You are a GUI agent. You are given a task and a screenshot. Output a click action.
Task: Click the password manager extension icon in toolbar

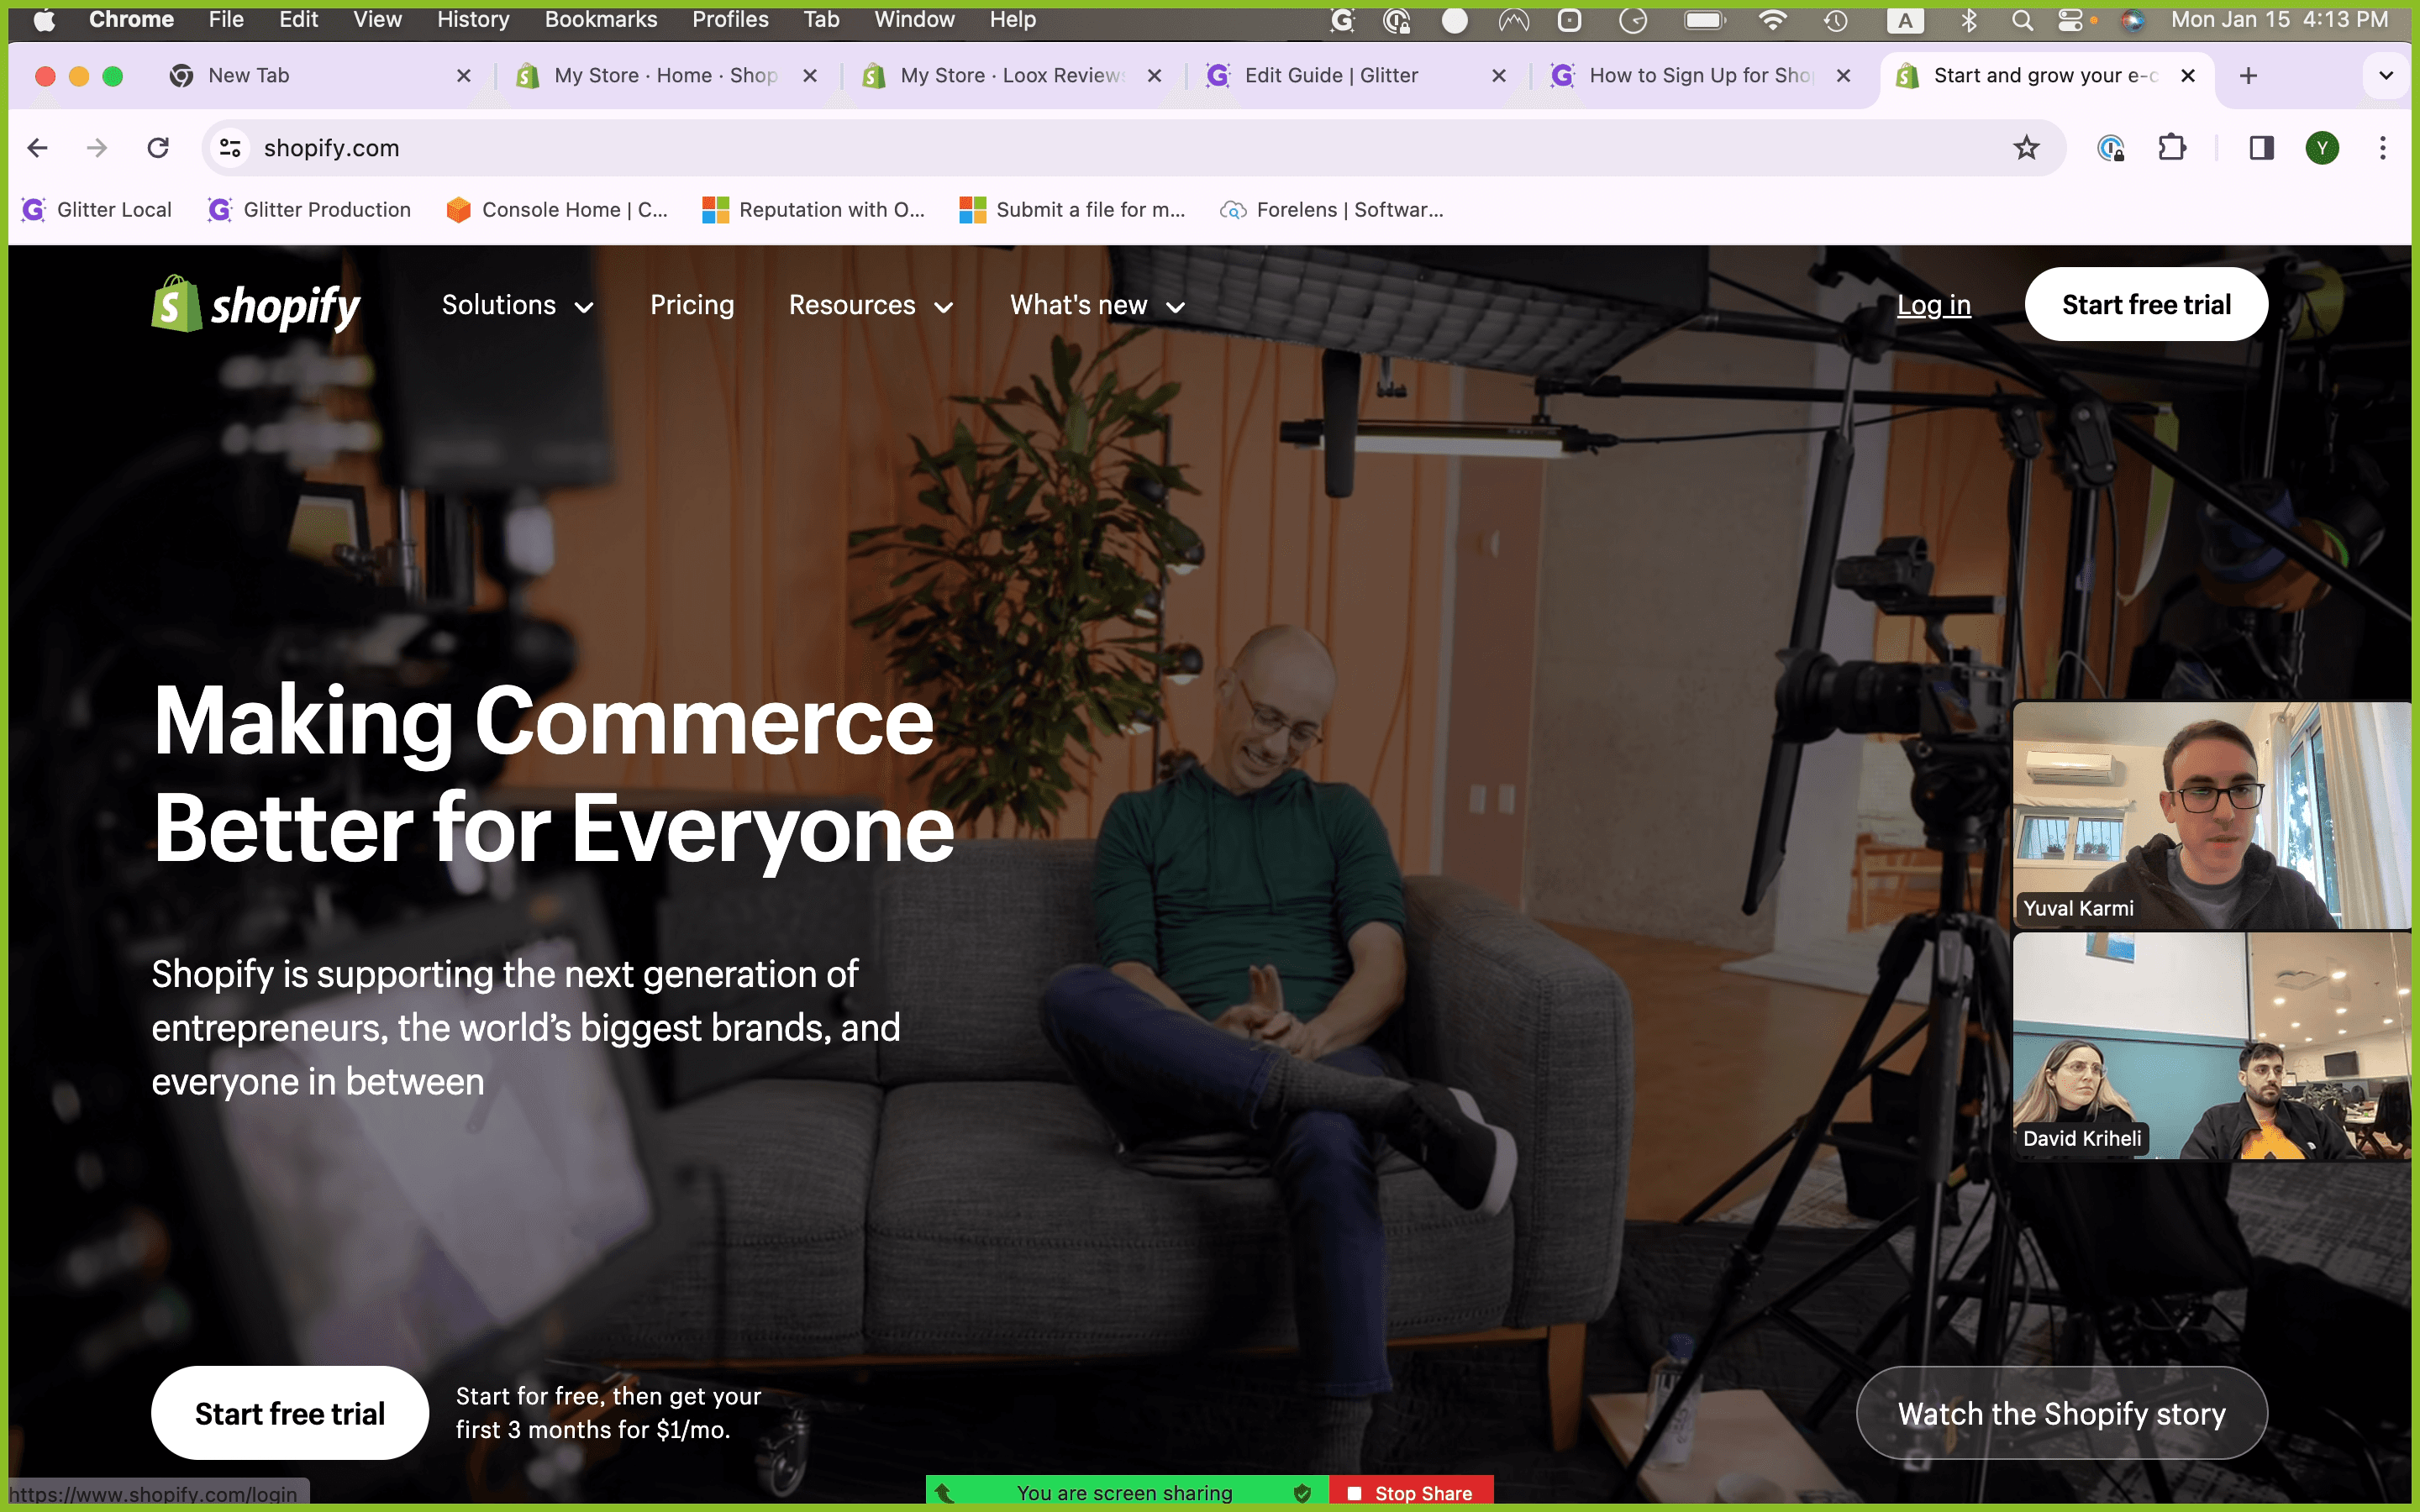(x=2110, y=148)
